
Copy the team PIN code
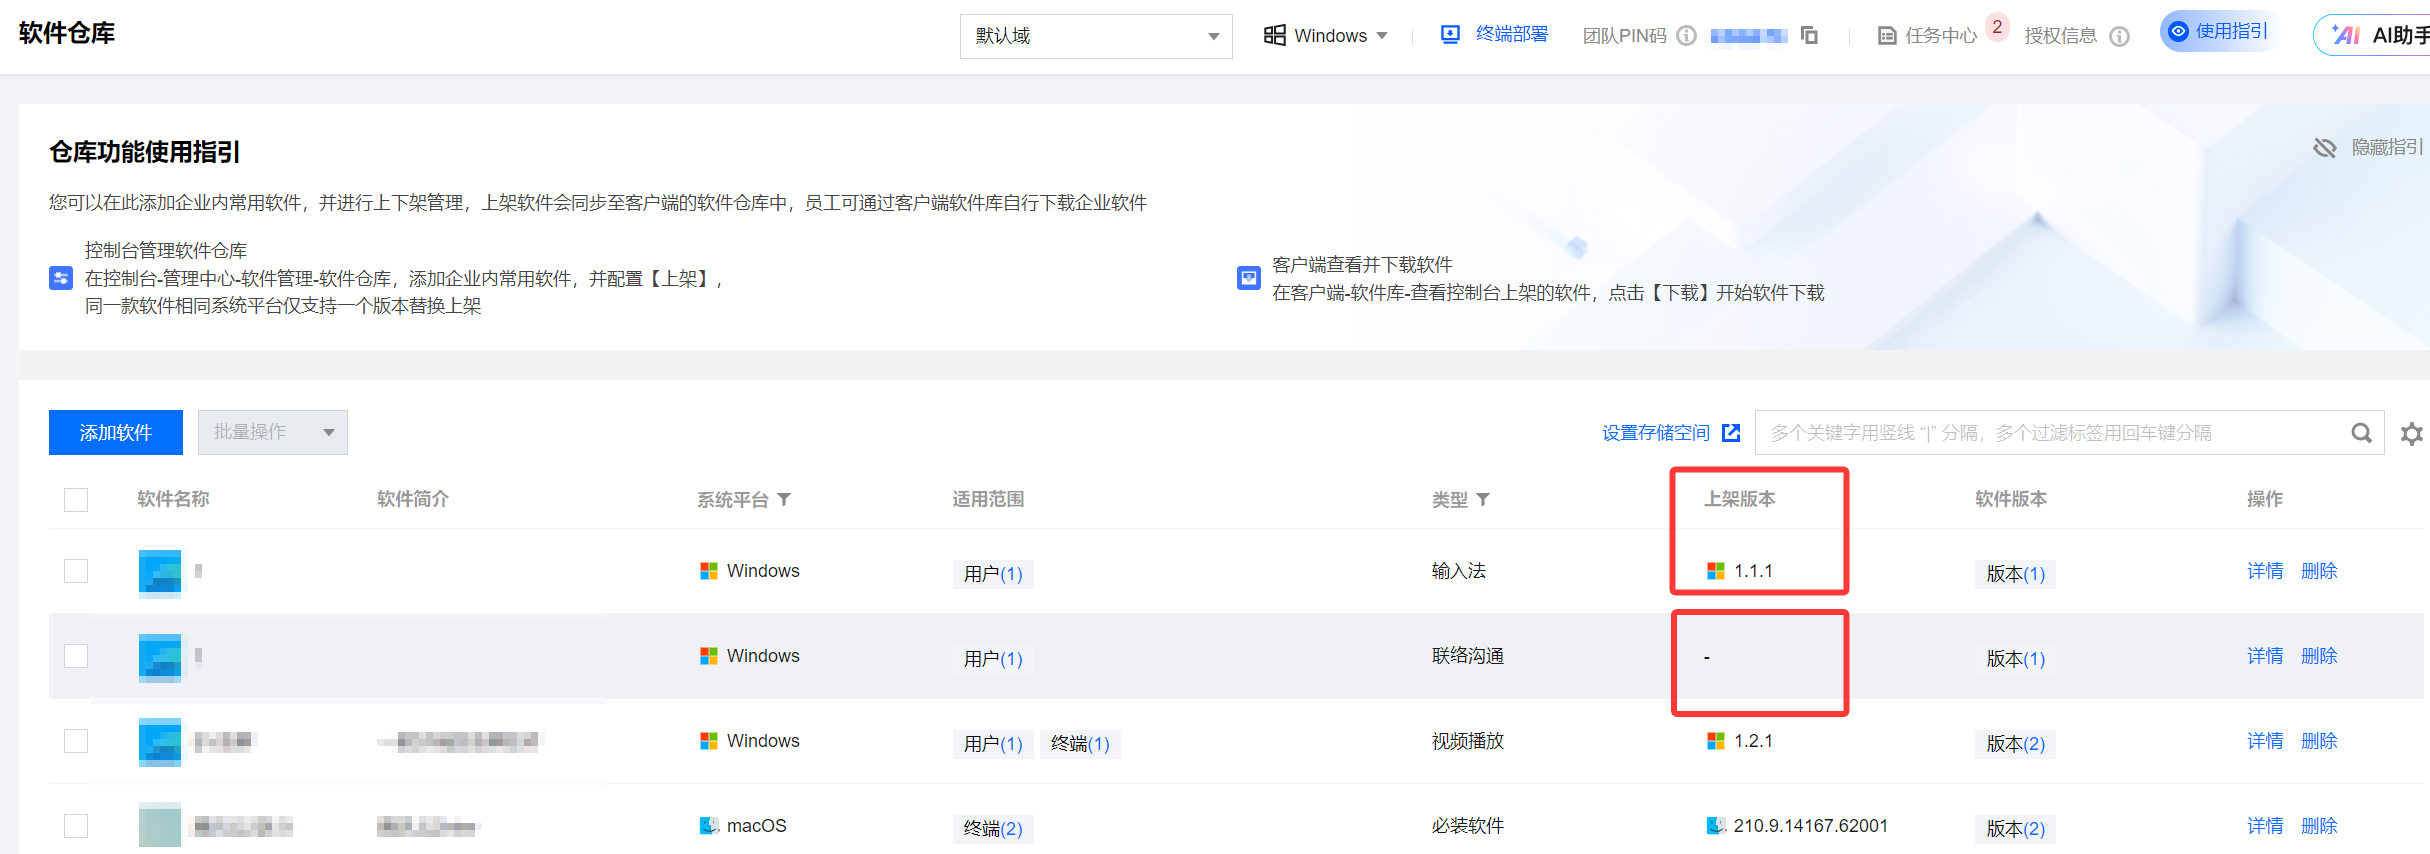coord(1809,35)
